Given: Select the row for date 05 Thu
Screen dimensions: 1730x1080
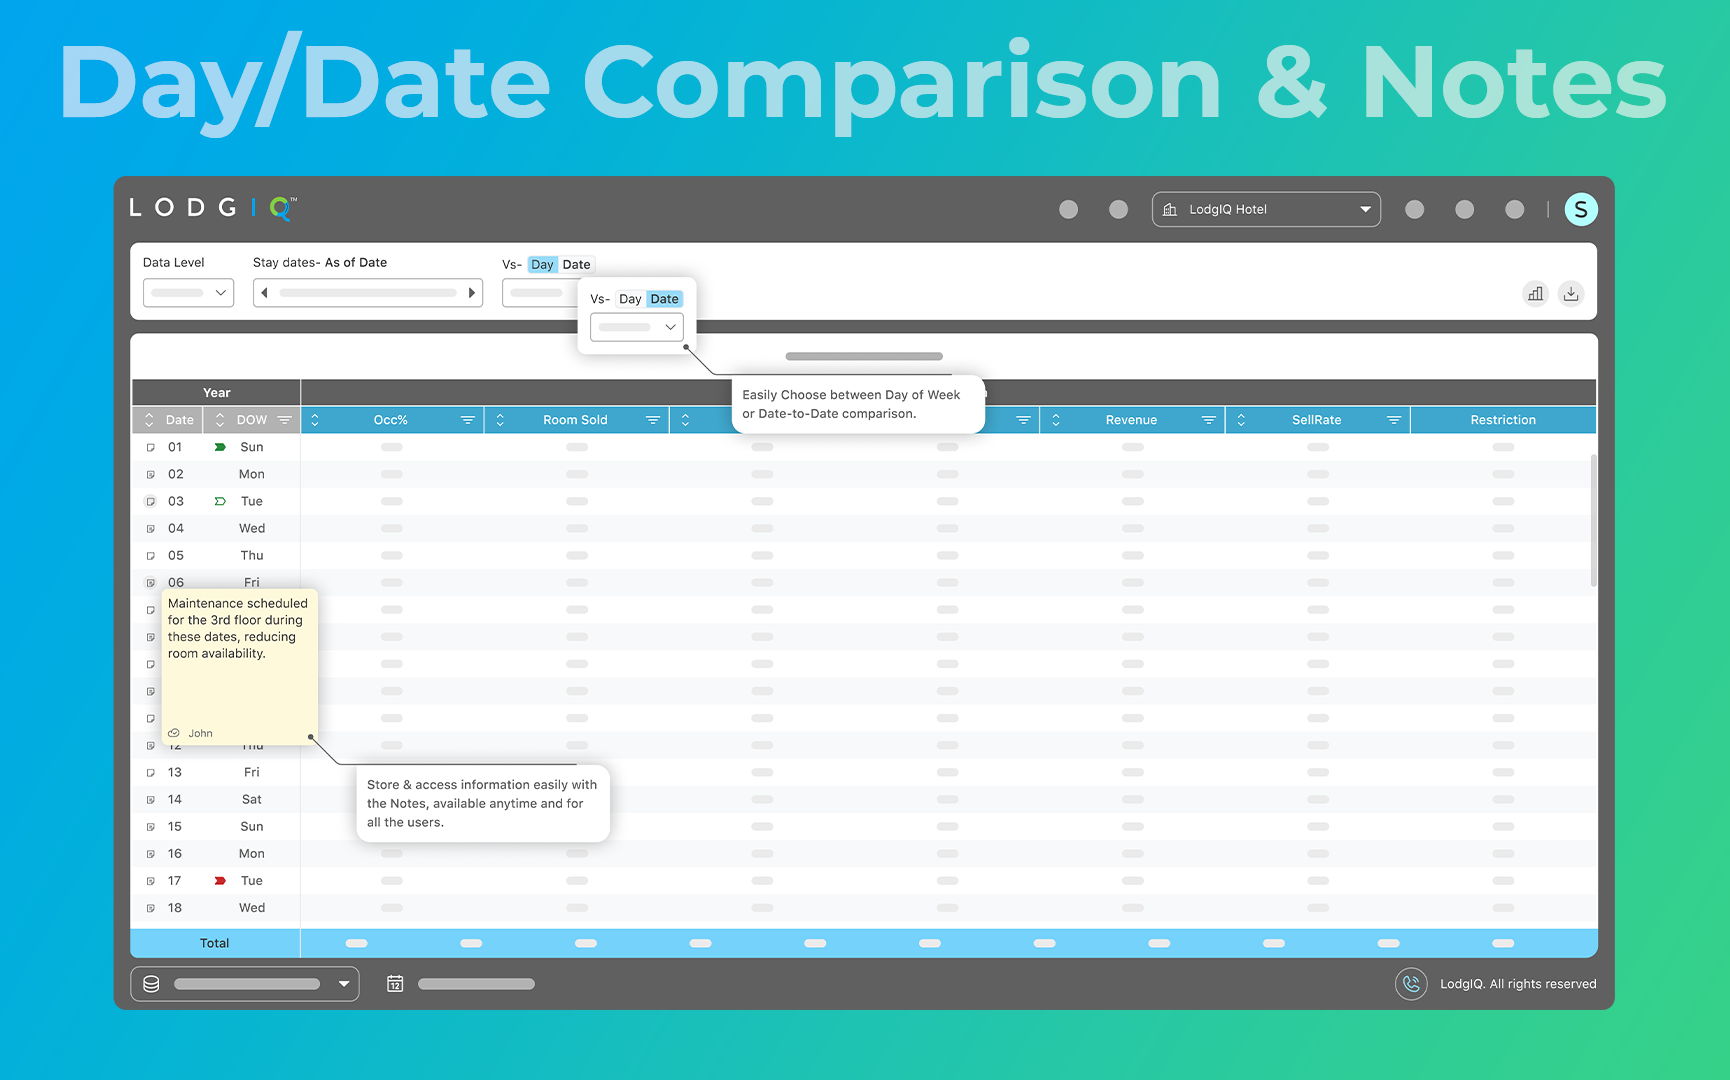Looking at the screenshot, I should 864,556.
